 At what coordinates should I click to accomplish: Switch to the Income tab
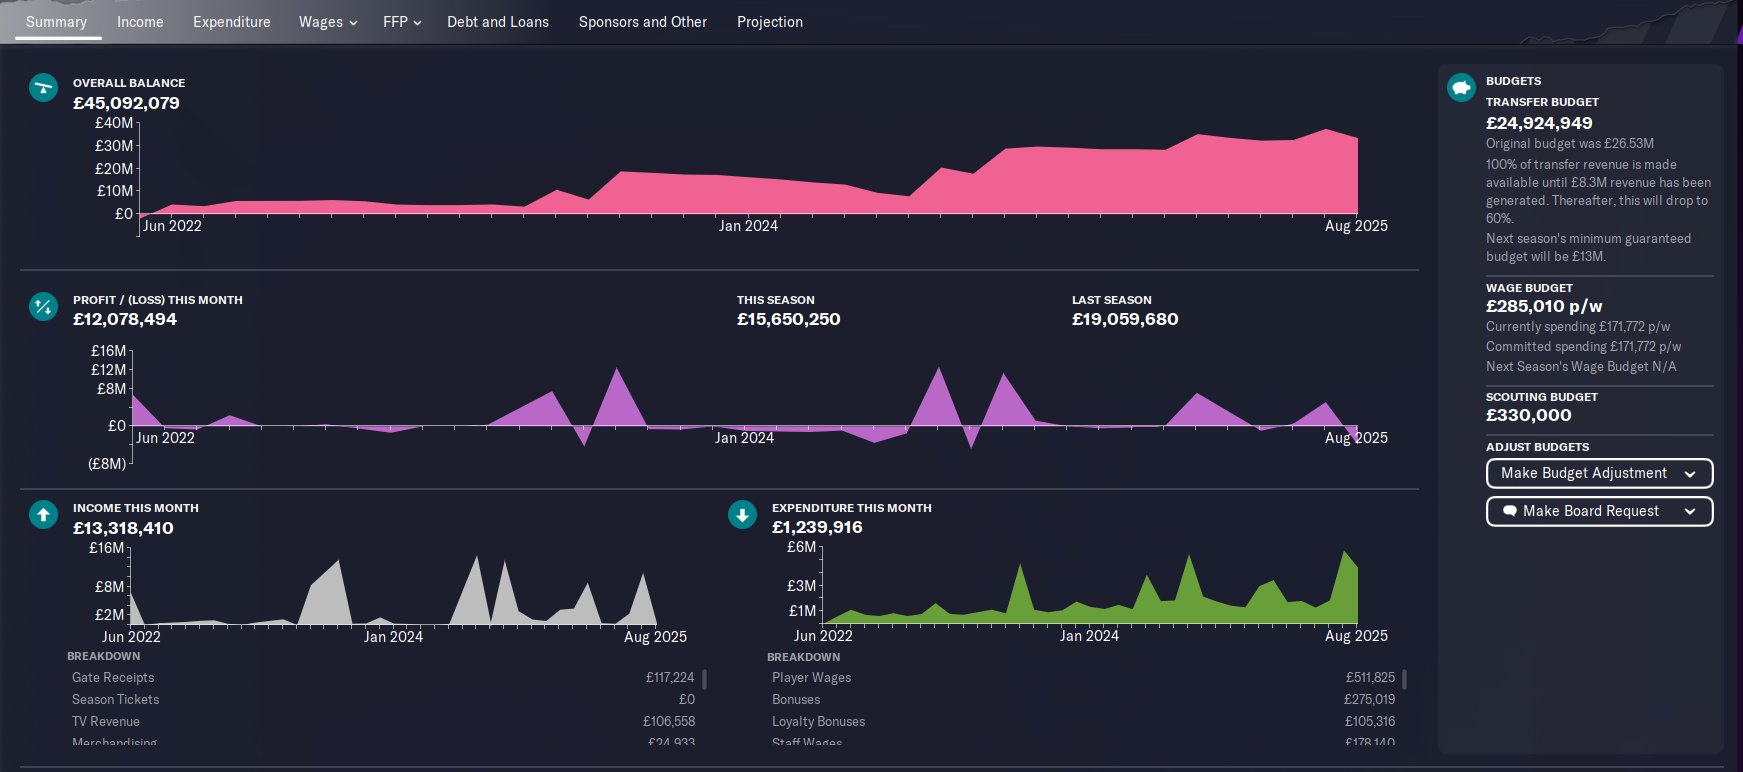[x=140, y=22]
